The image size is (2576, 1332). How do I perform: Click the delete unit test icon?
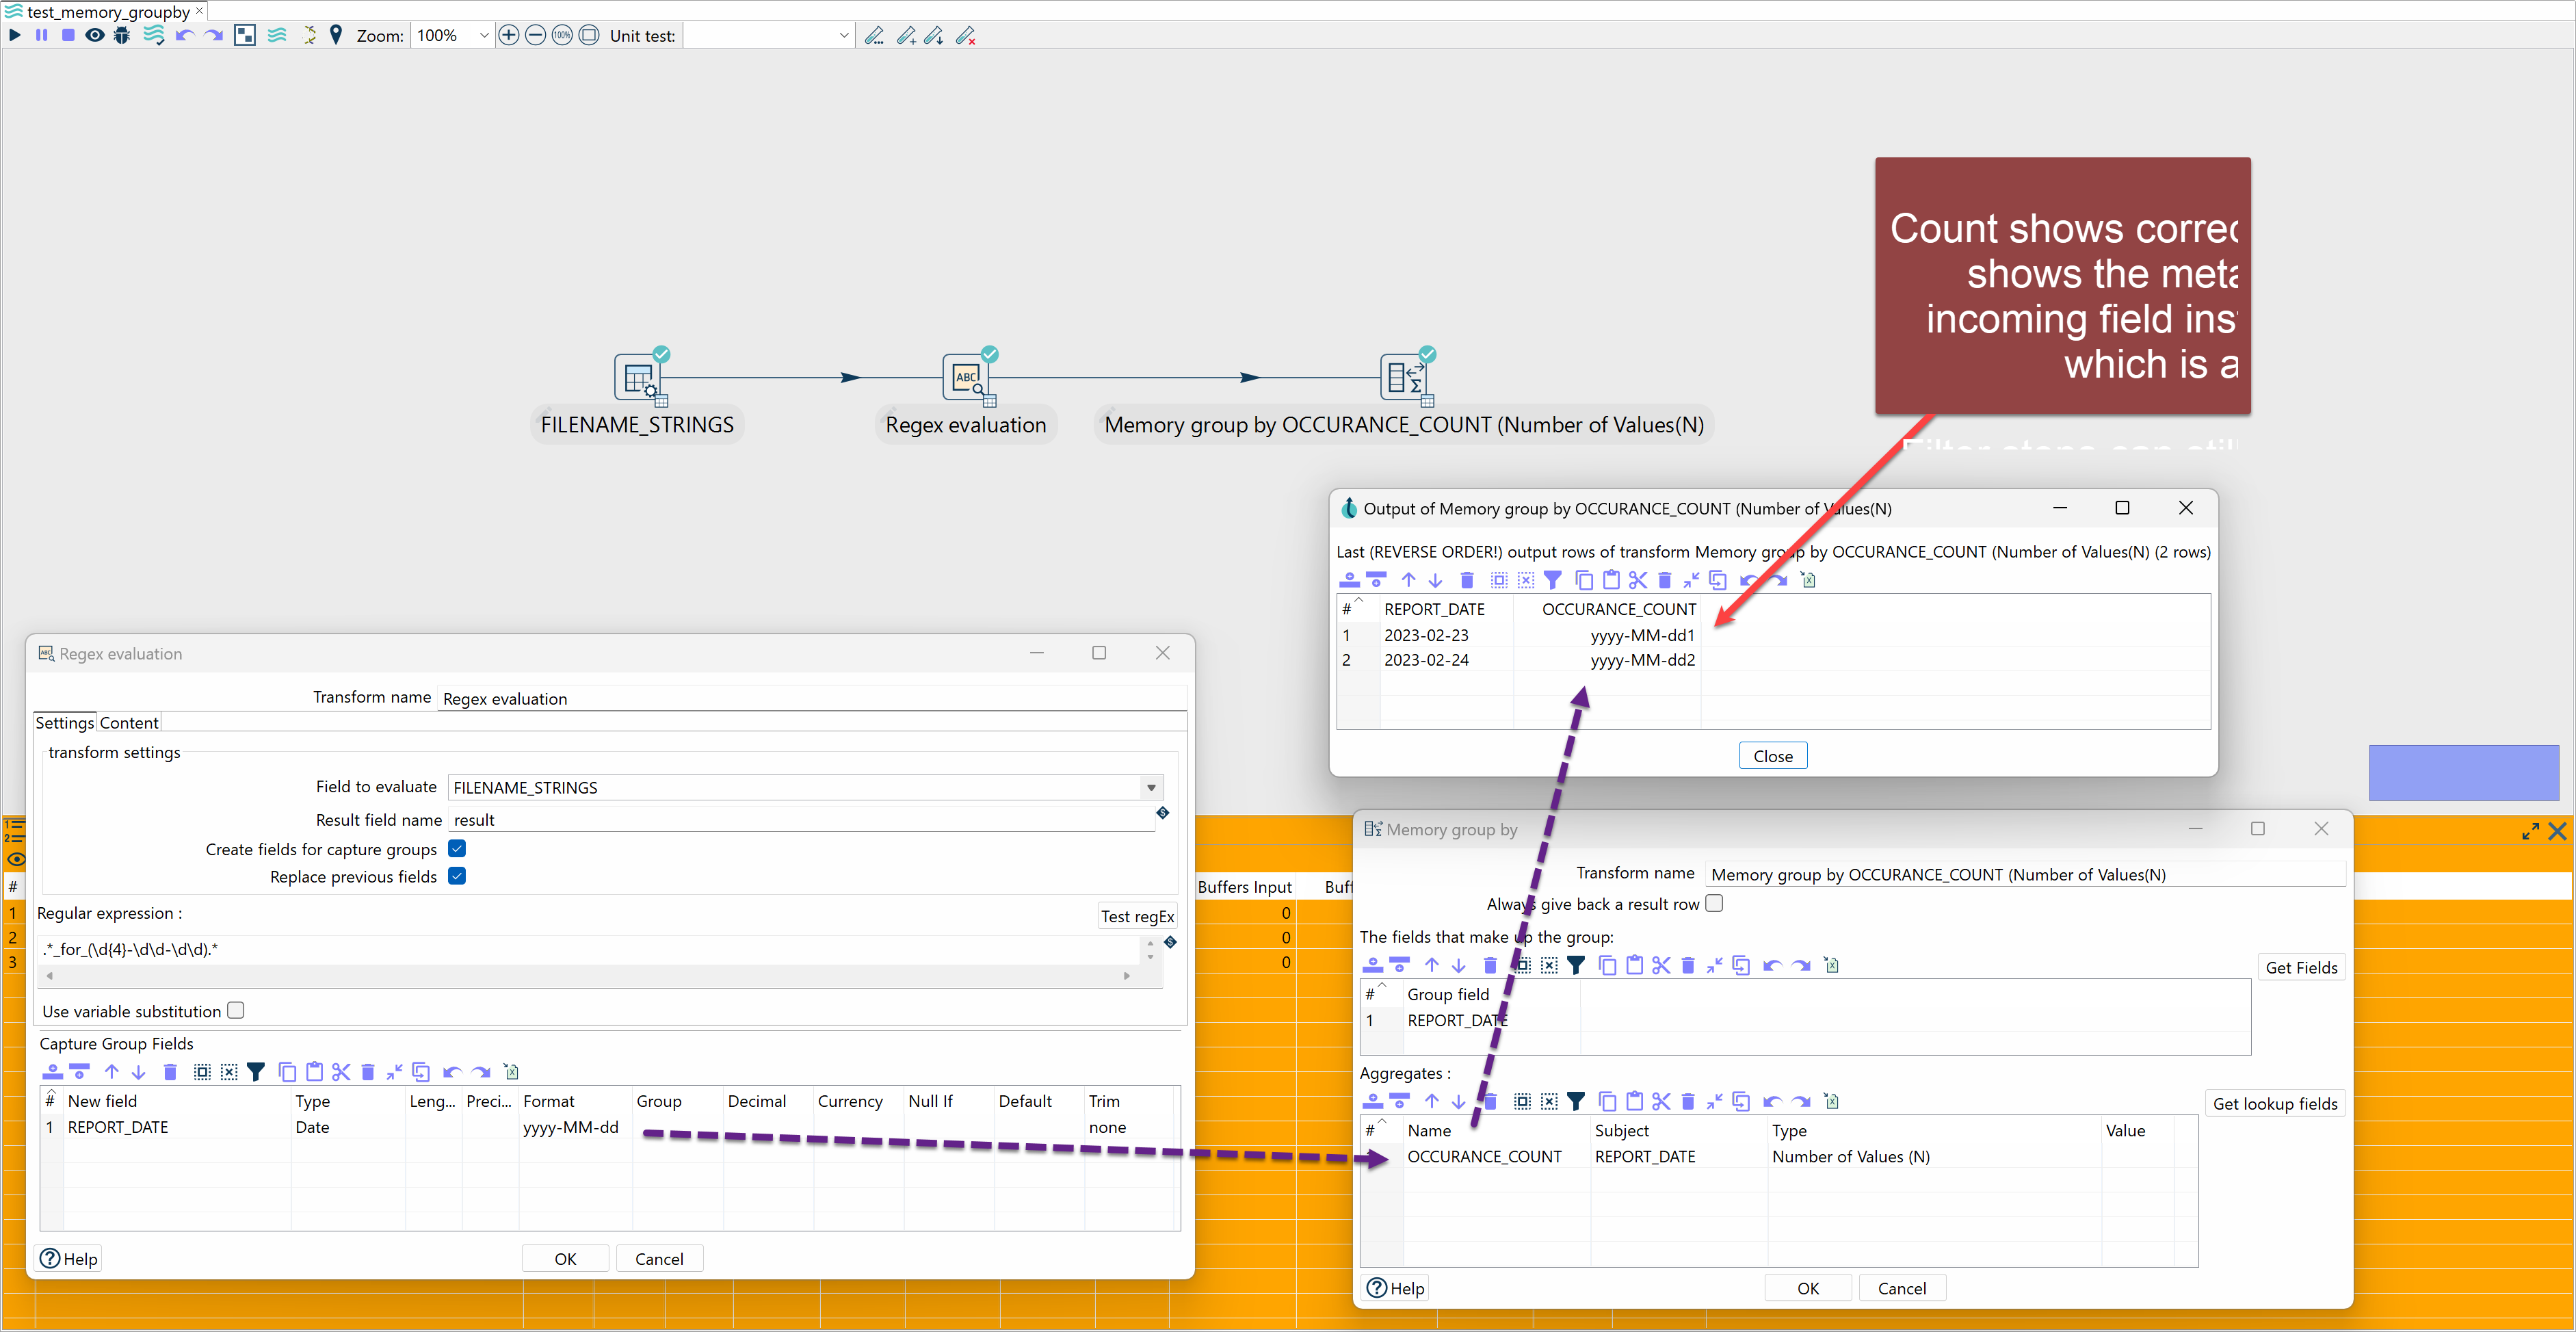coord(965,36)
